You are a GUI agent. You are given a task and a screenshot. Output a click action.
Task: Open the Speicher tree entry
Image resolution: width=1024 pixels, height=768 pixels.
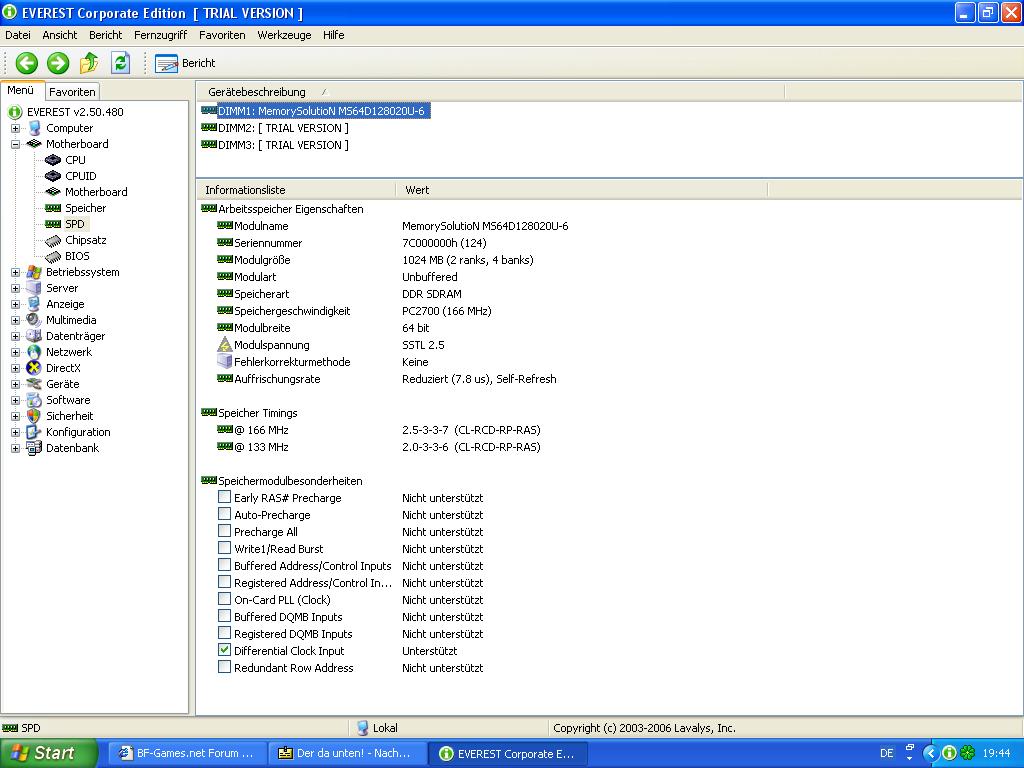click(85, 208)
